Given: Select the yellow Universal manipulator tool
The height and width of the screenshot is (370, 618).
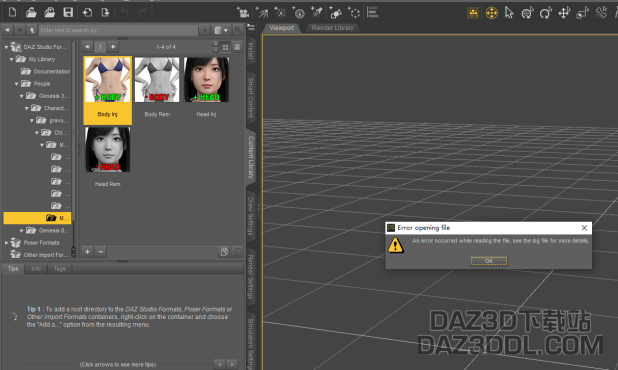Looking at the screenshot, I should coord(491,13).
